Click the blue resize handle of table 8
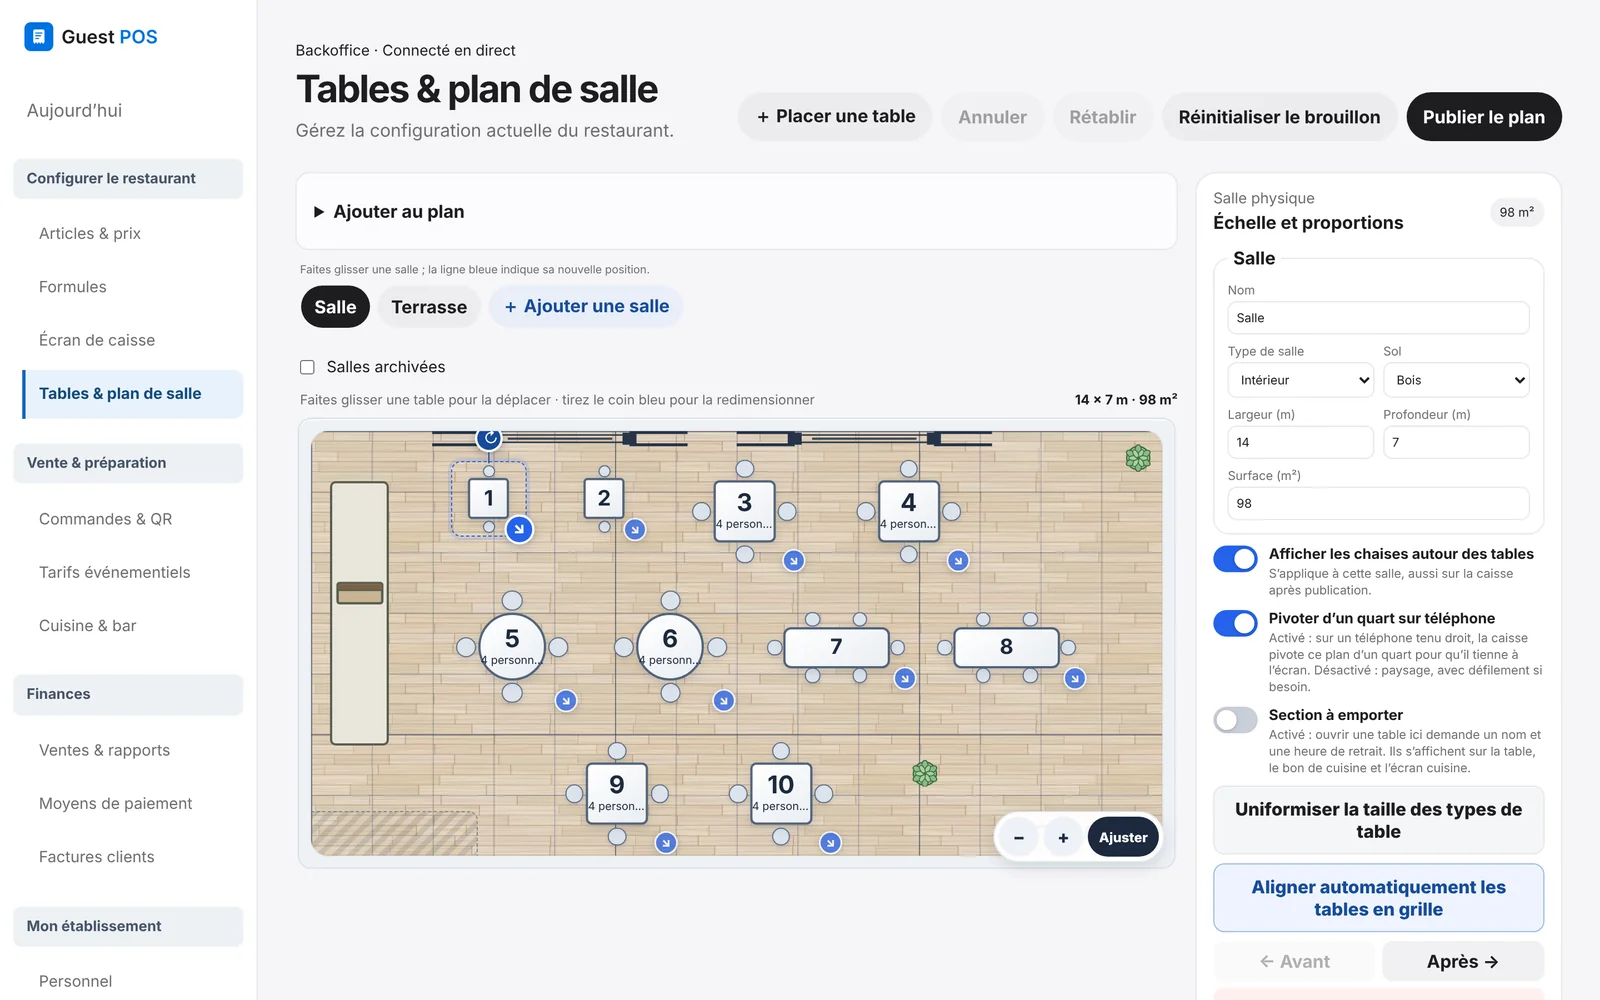This screenshot has height=1000, width=1600. click(x=1075, y=678)
